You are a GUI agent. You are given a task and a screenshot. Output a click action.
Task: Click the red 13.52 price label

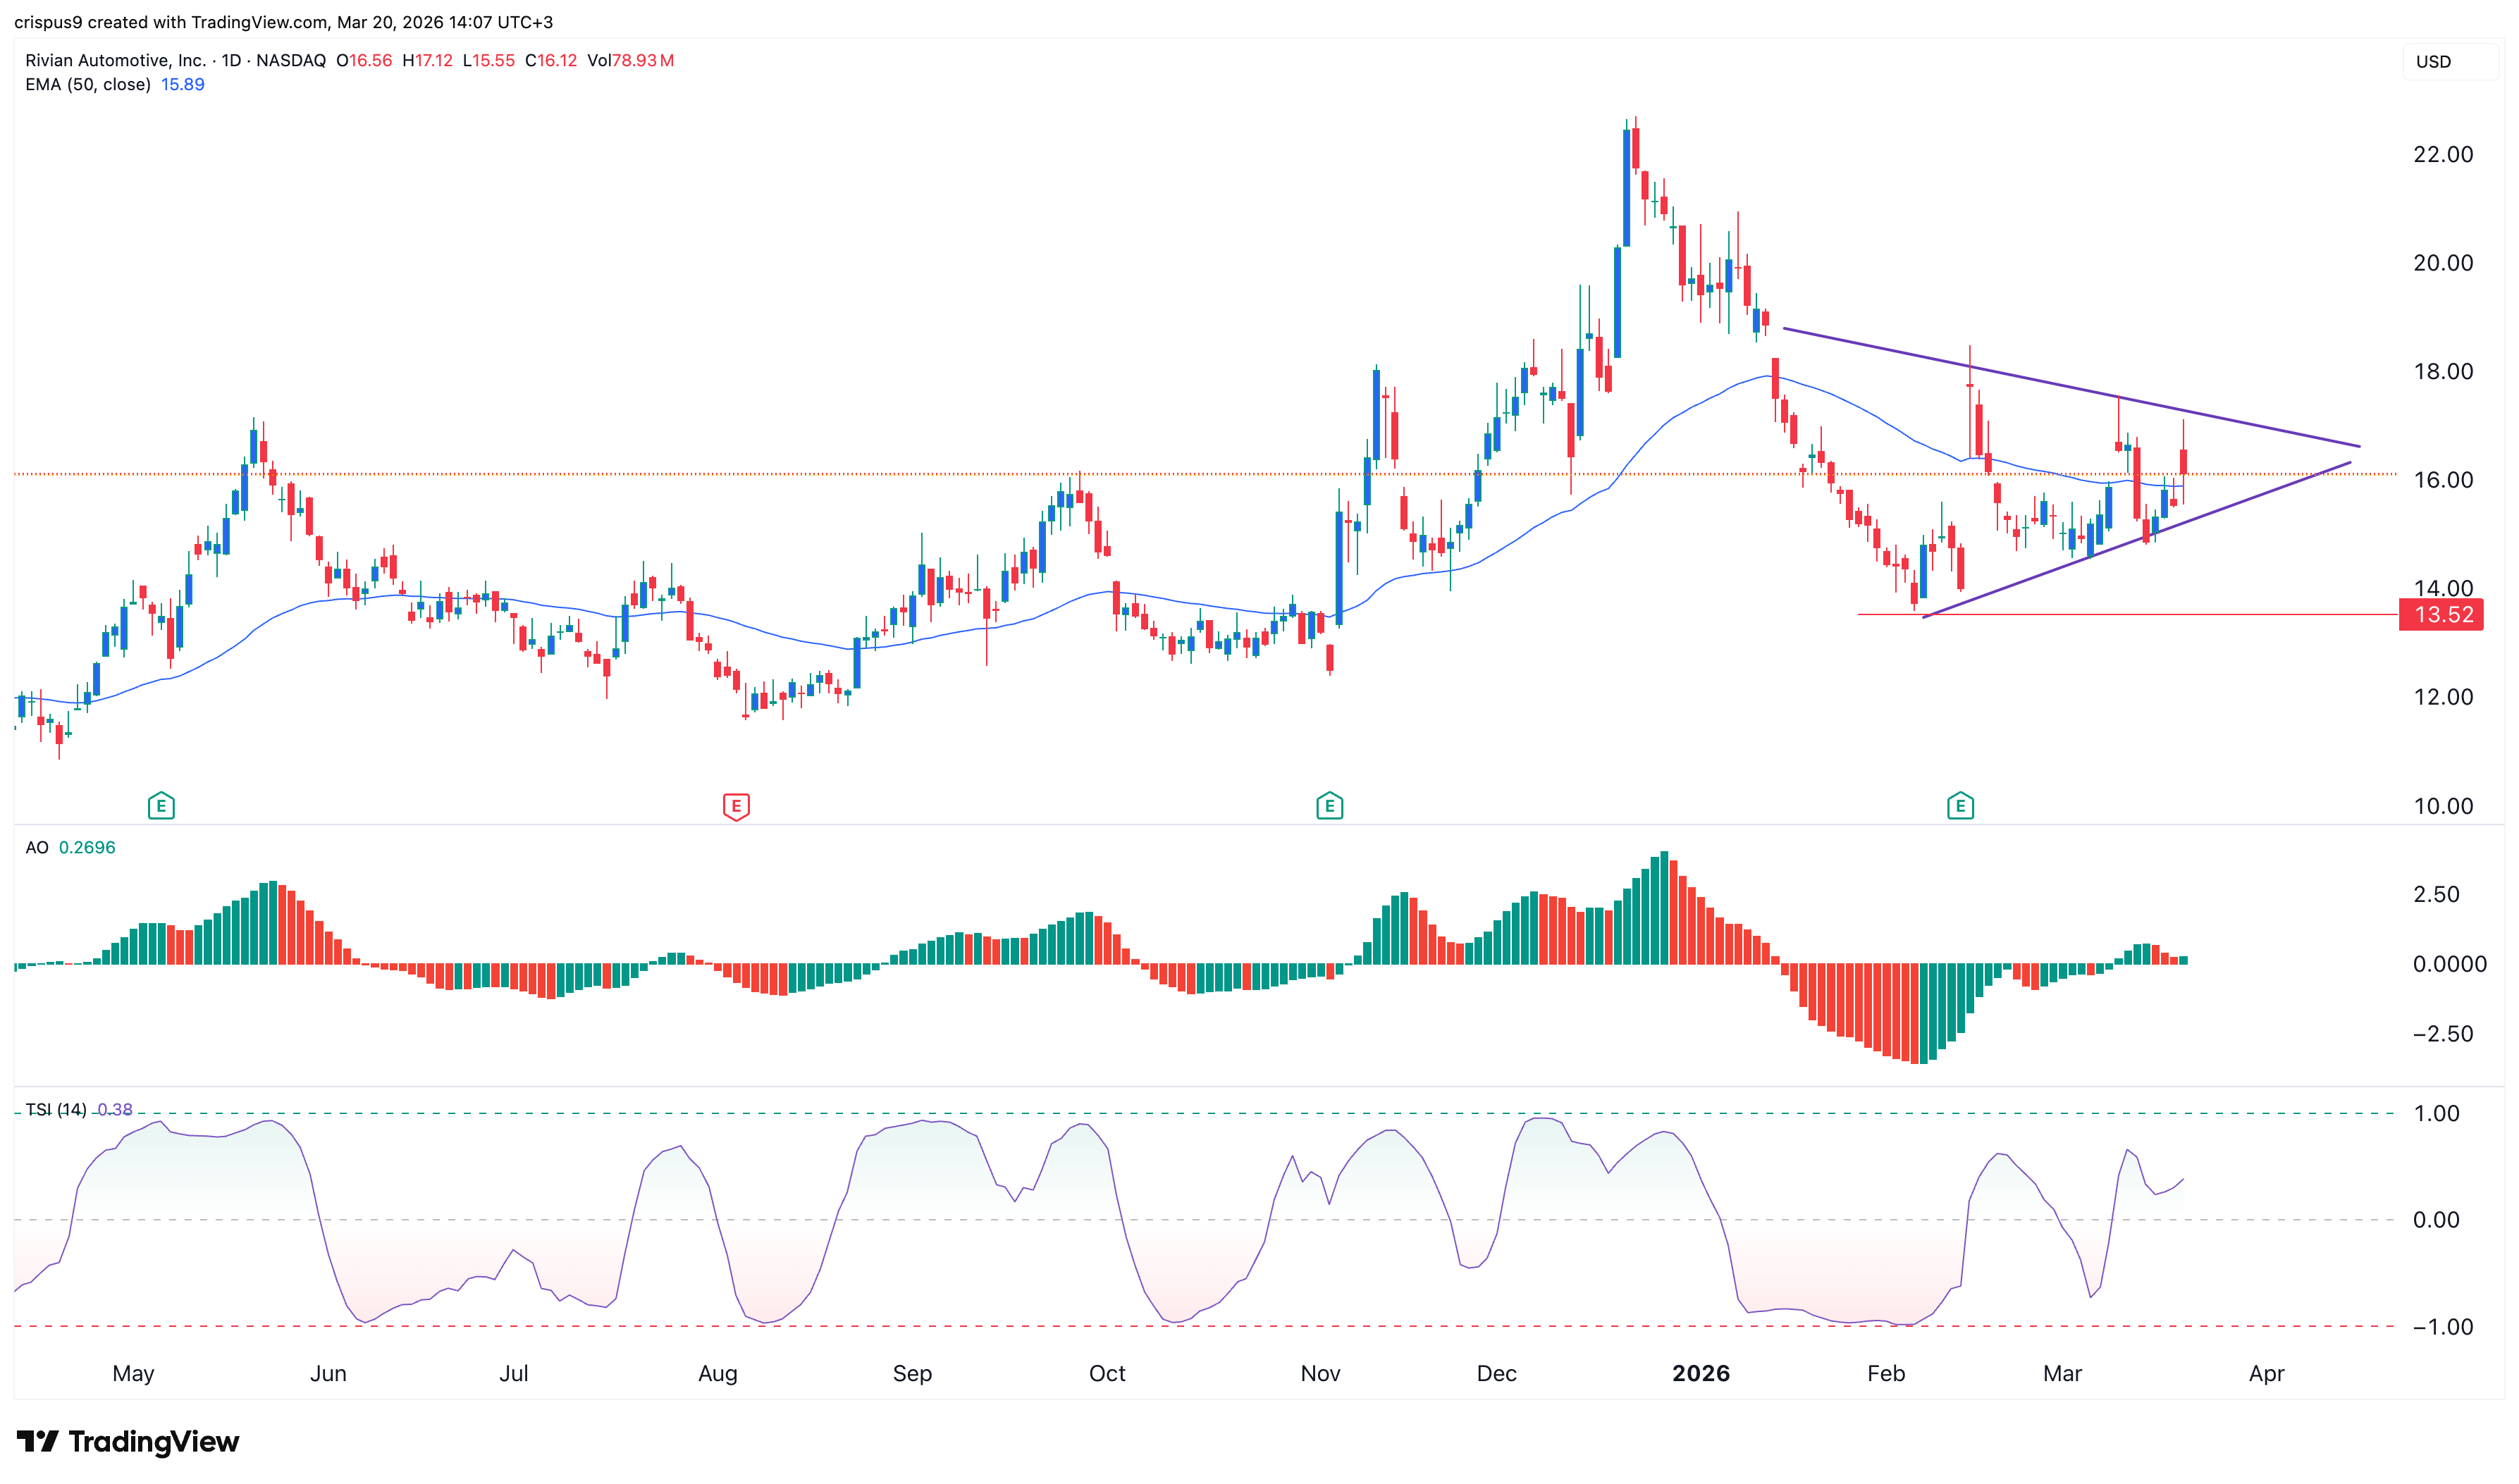coord(2441,615)
